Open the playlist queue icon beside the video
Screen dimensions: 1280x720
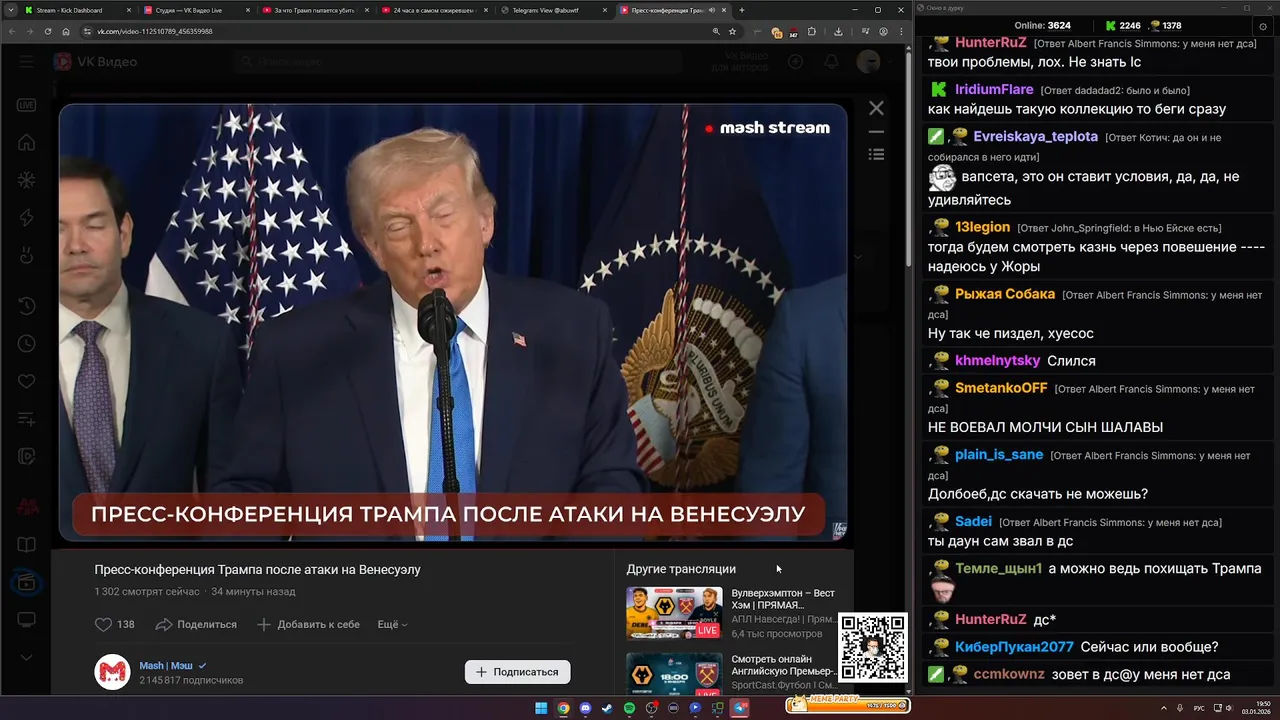point(876,154)
